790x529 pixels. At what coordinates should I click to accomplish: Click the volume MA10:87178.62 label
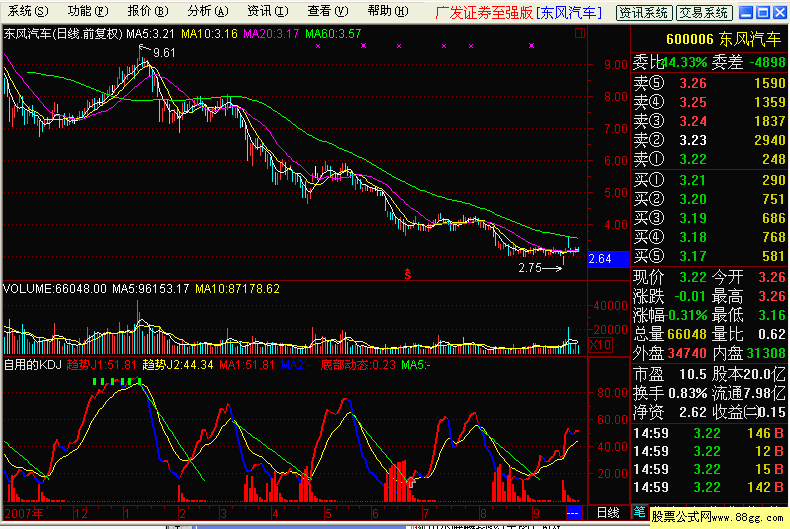pos(237,289)
